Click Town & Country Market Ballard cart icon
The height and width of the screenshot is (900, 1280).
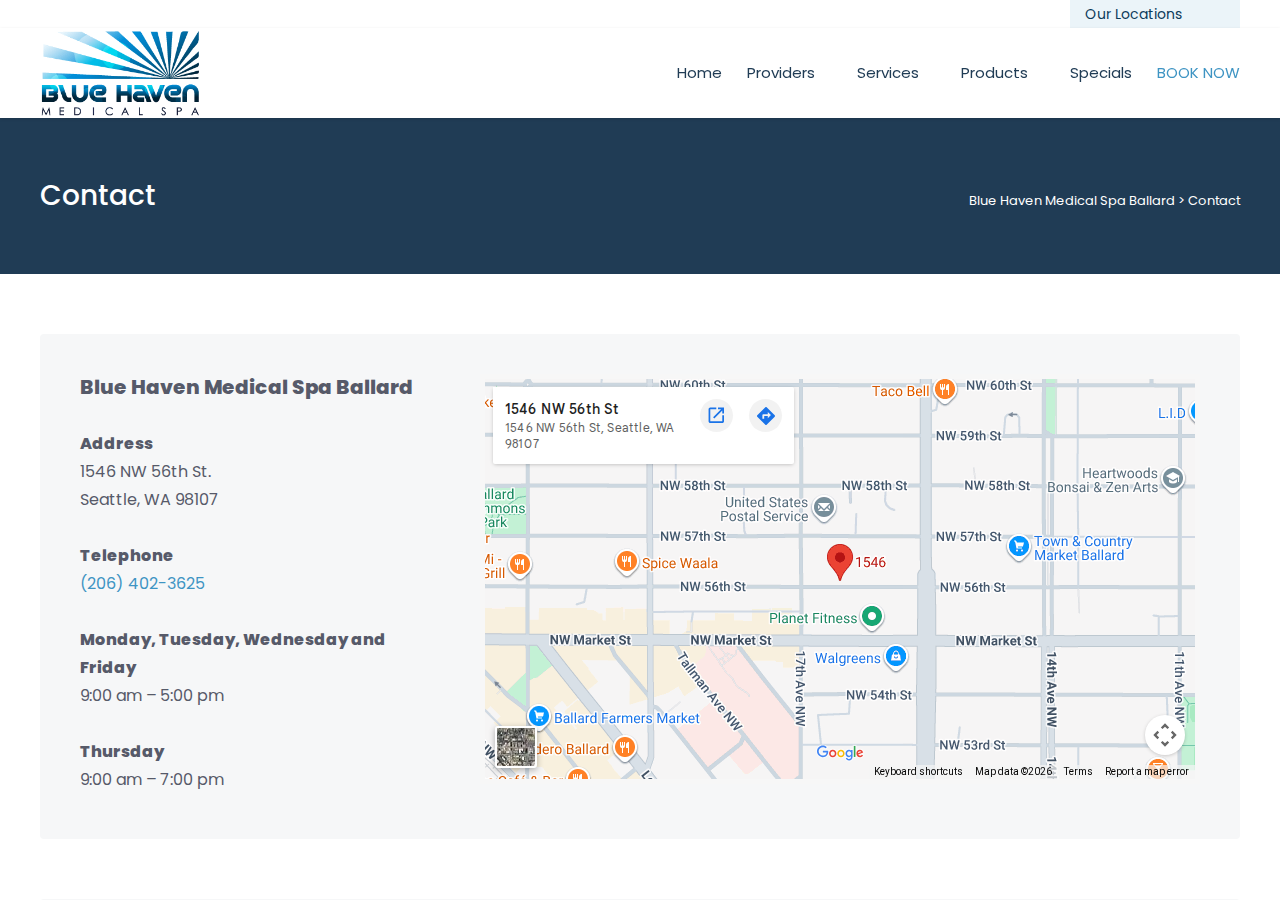1019,546
